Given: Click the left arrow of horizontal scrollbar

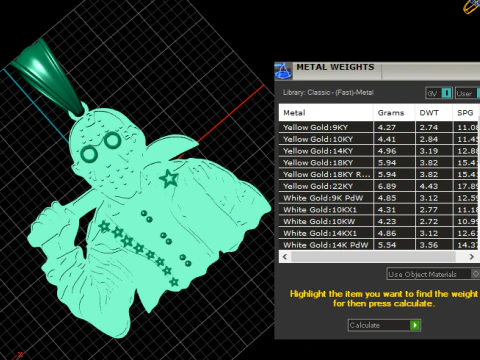Looking at the screenshot, I should [x=285, y=257].
